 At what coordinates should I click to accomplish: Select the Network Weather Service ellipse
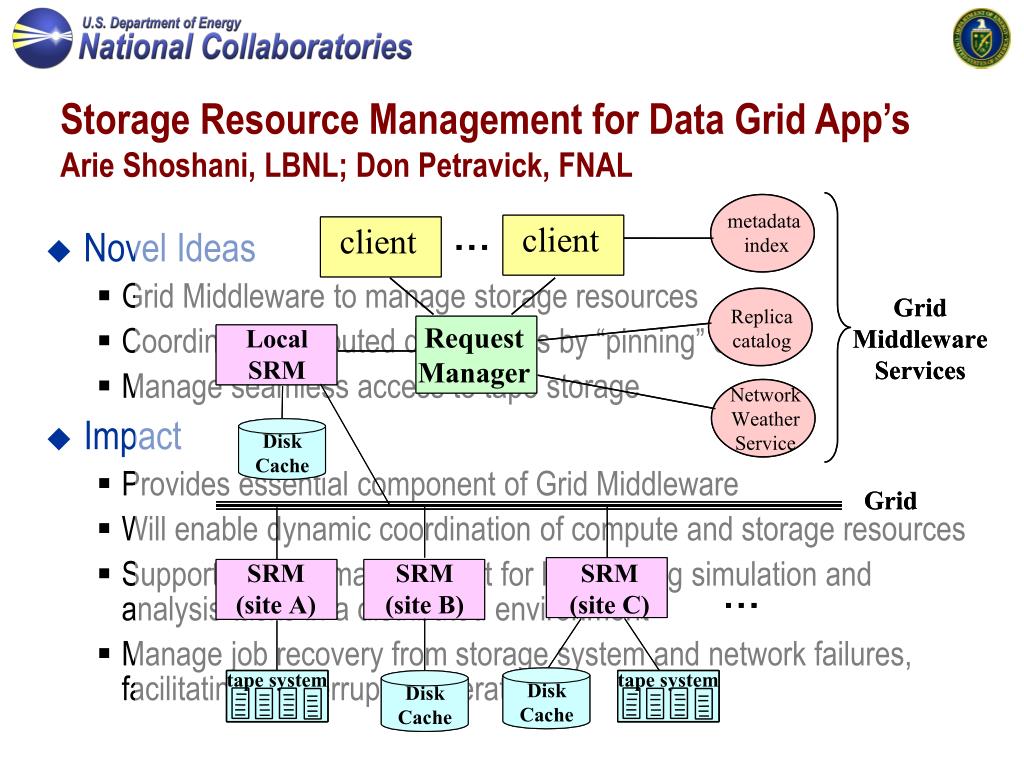pos(763,418)
